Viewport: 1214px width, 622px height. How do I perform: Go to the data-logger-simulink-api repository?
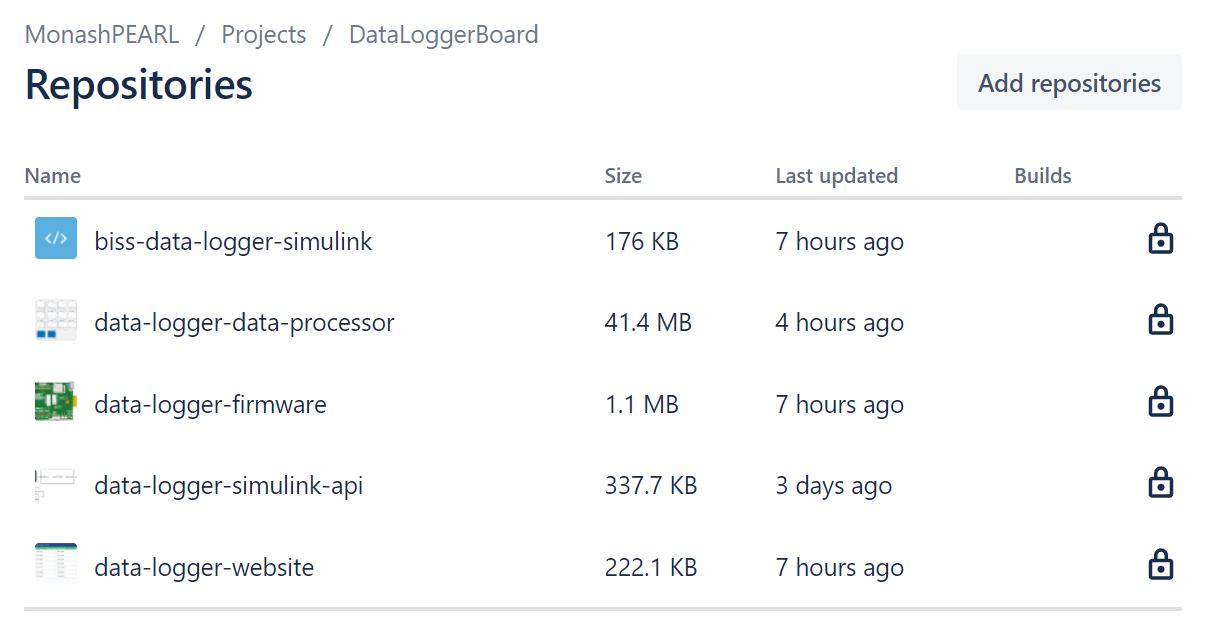coord(228,486)
